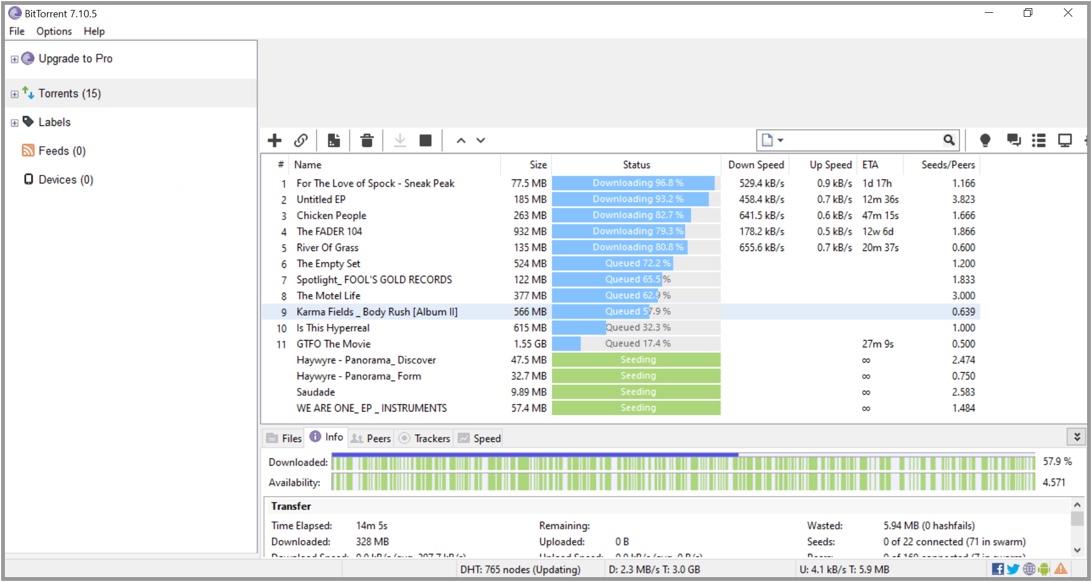1092x582 pixels.
Task: Move torrent down the queue arrow
Action: tap(481, 141)
